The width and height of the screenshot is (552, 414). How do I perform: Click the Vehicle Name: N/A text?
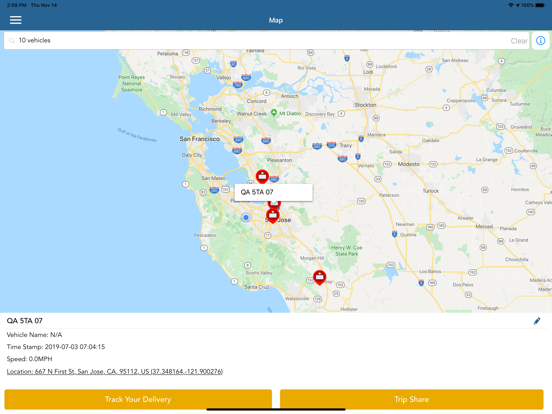34,334
